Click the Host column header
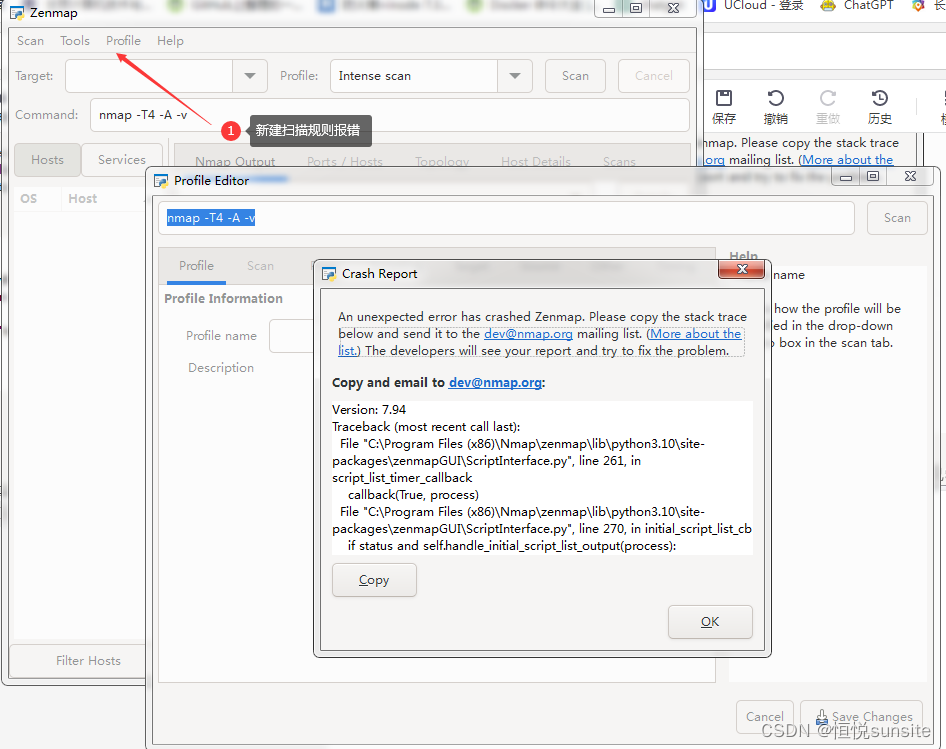Image resolution: width=946 pixels, height=749 pixels. click(83, 199)
